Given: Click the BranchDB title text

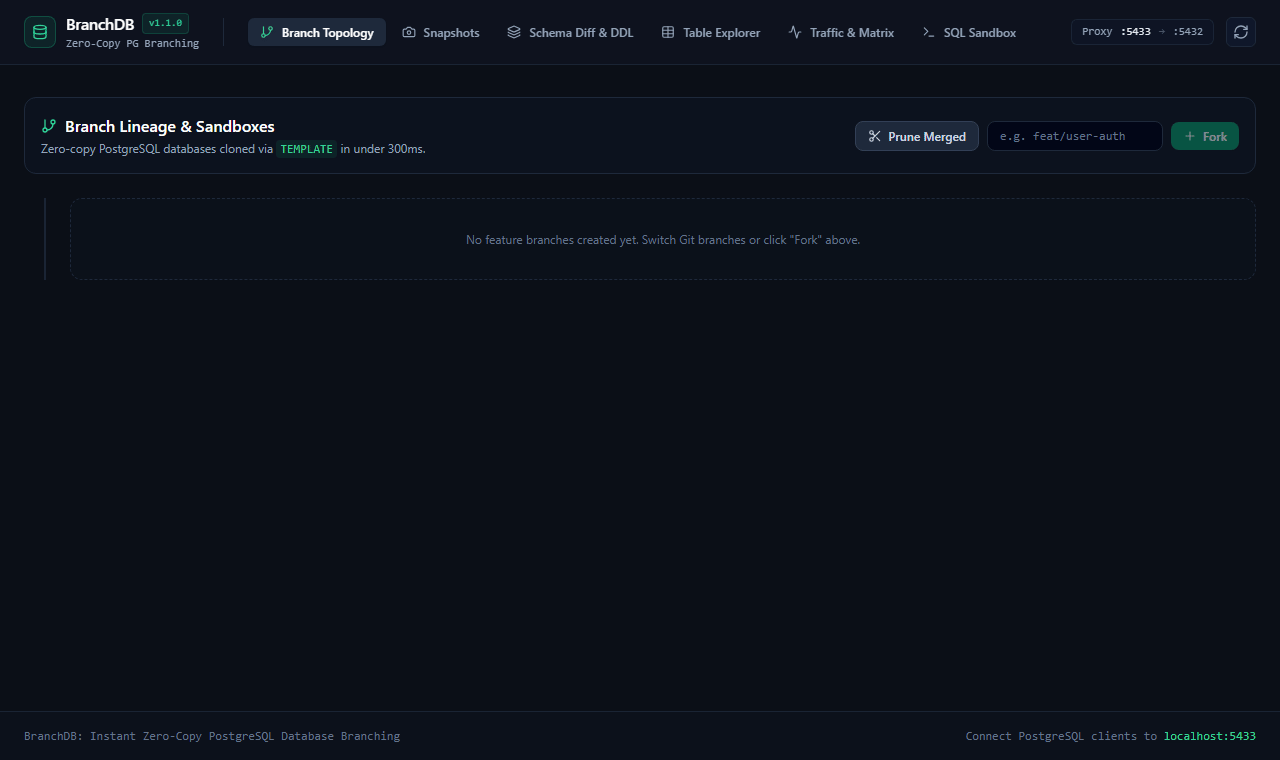Looking at the screenshot, I should [100, 24].
